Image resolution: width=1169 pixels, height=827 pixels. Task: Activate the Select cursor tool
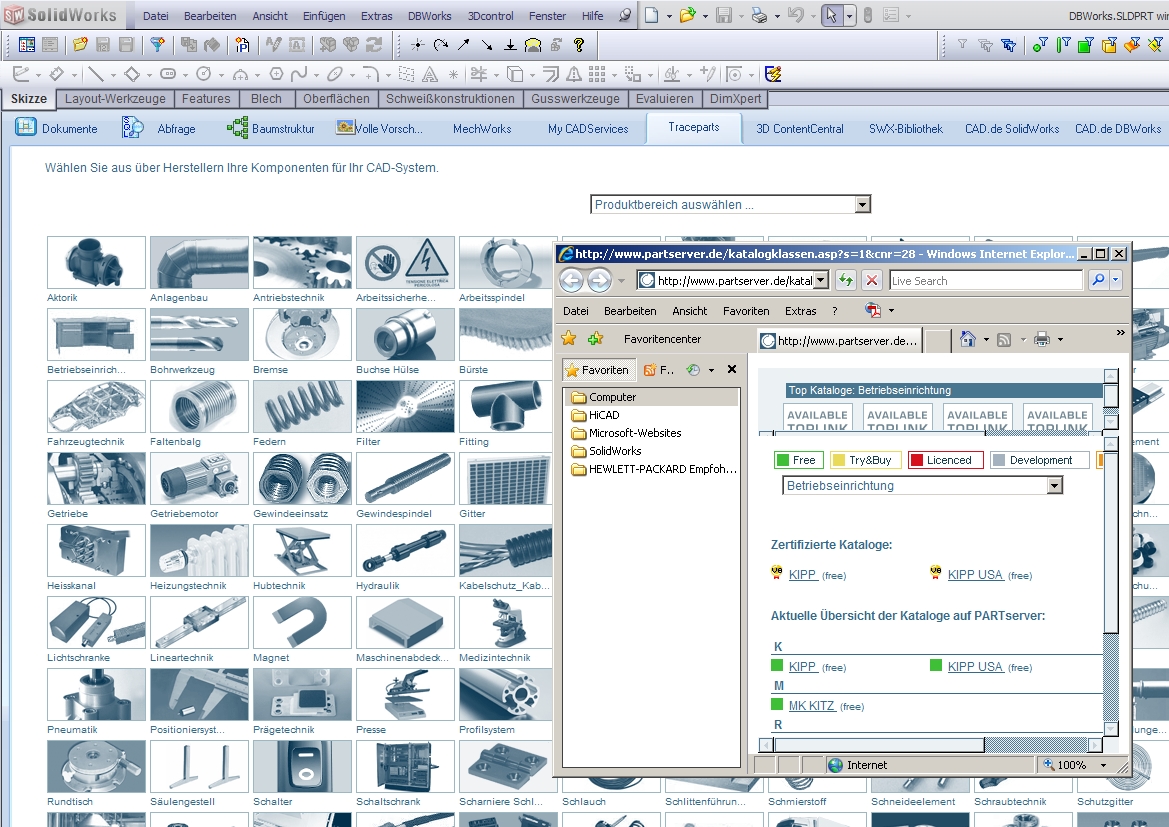pyautogui.click(x=831, y=15)
